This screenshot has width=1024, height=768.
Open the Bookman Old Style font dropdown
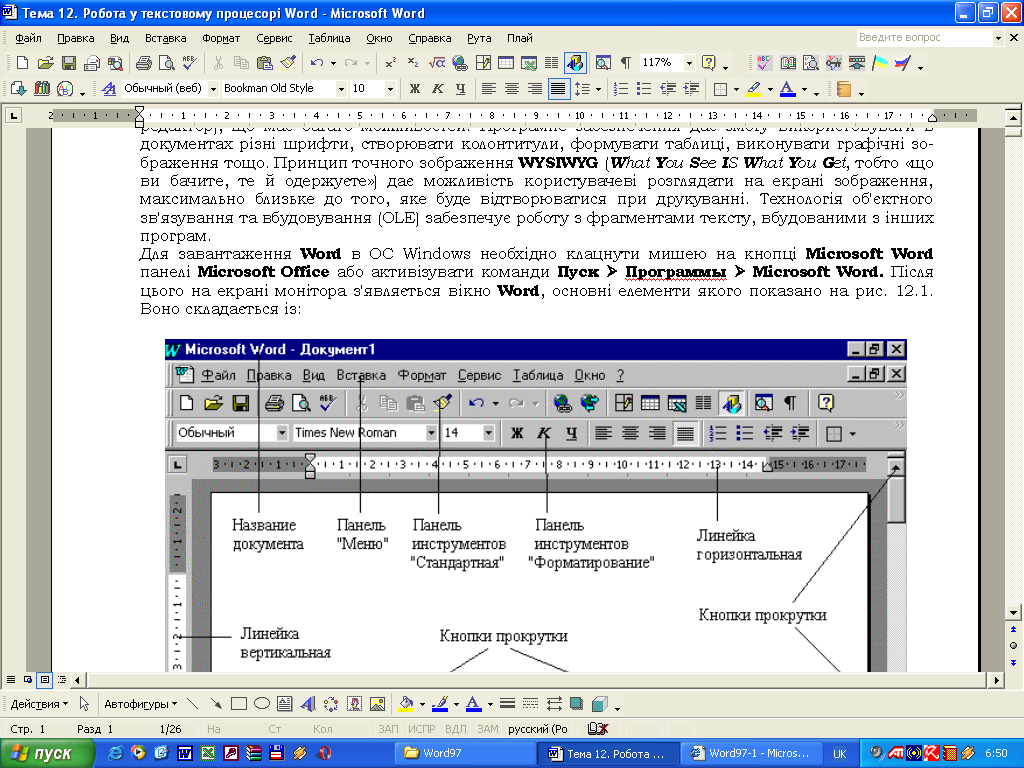[341, 88]
